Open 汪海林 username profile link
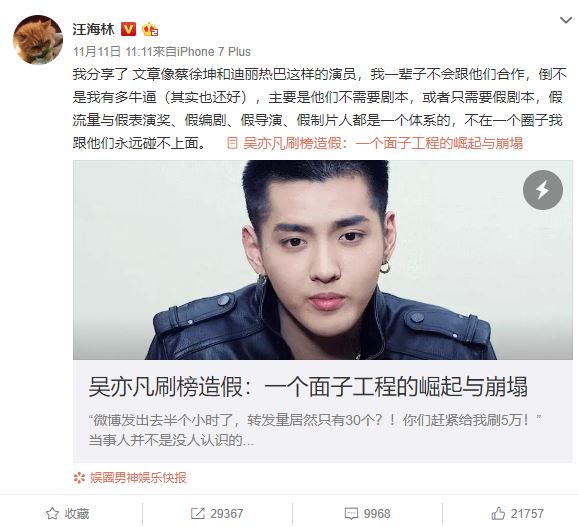579x527 pixels. tap(93, 29)
